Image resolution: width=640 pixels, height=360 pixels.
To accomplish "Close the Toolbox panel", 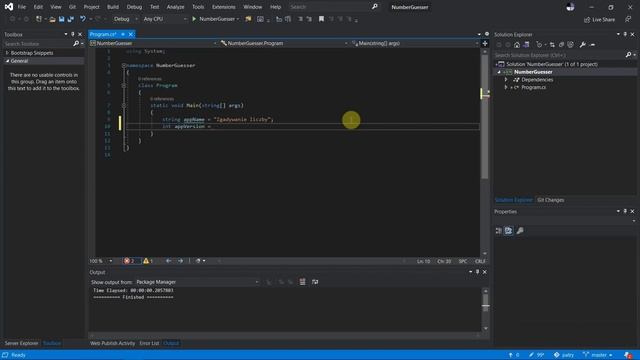I will (x=80, y=34).
